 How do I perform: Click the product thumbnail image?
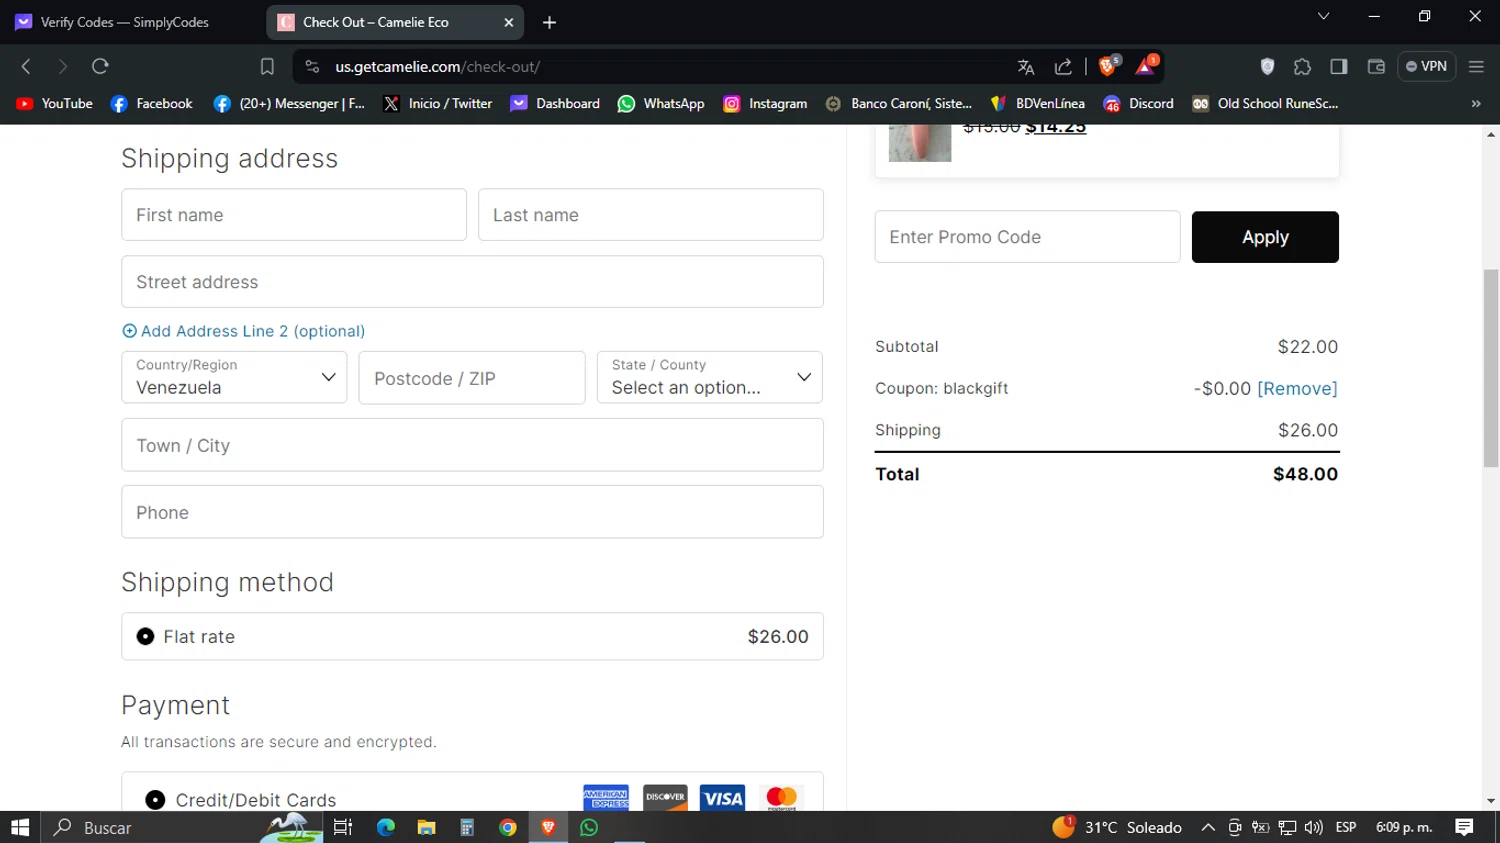(x=920, y=143)
